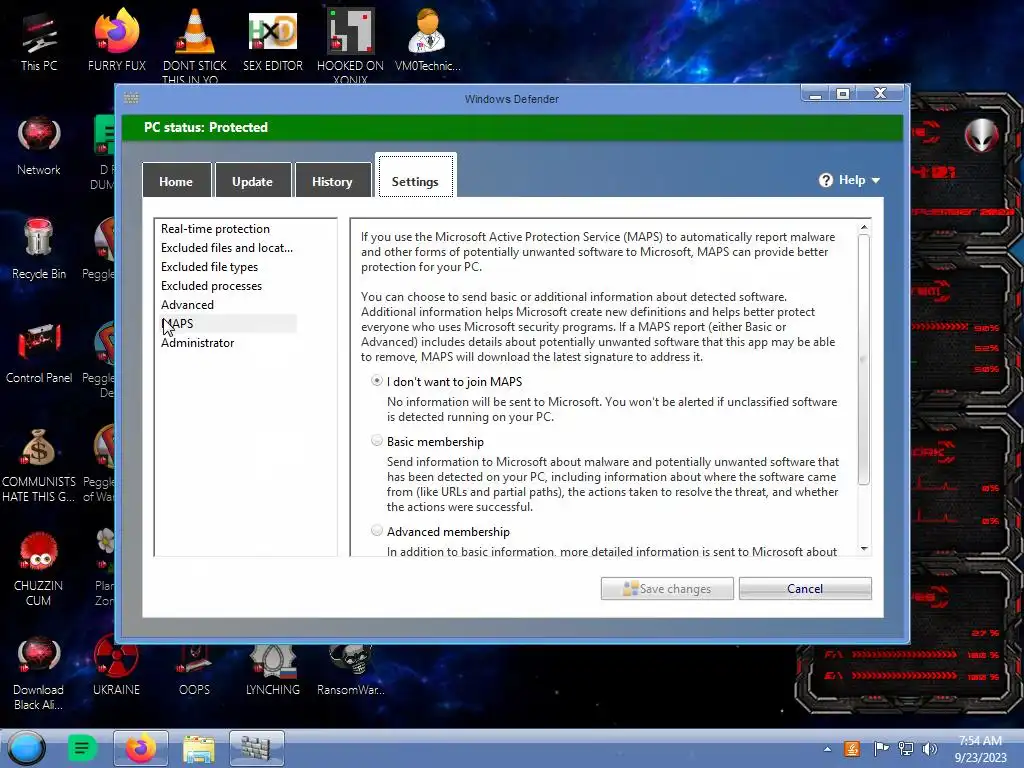Select the MAPS settings category
Viewport: 1024px width, 768px height.
point(228,323)
